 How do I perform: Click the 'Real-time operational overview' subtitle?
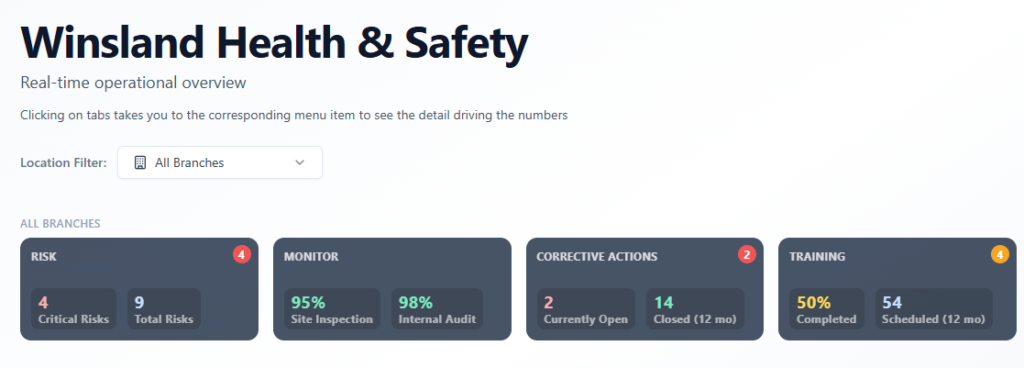tap(133, 83)
